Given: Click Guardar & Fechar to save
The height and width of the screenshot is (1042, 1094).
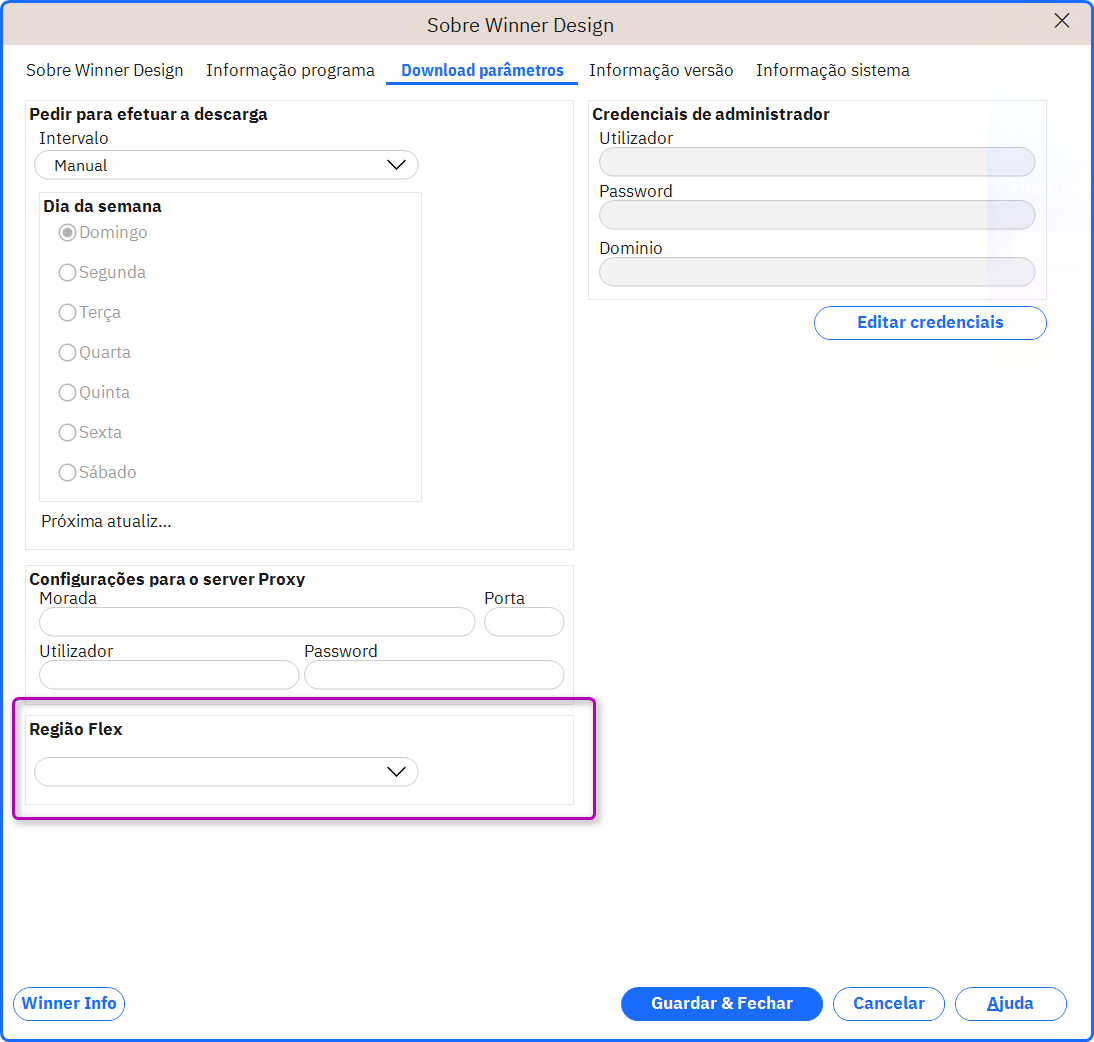Looking at the screenshot, I should click(721, 1004).
